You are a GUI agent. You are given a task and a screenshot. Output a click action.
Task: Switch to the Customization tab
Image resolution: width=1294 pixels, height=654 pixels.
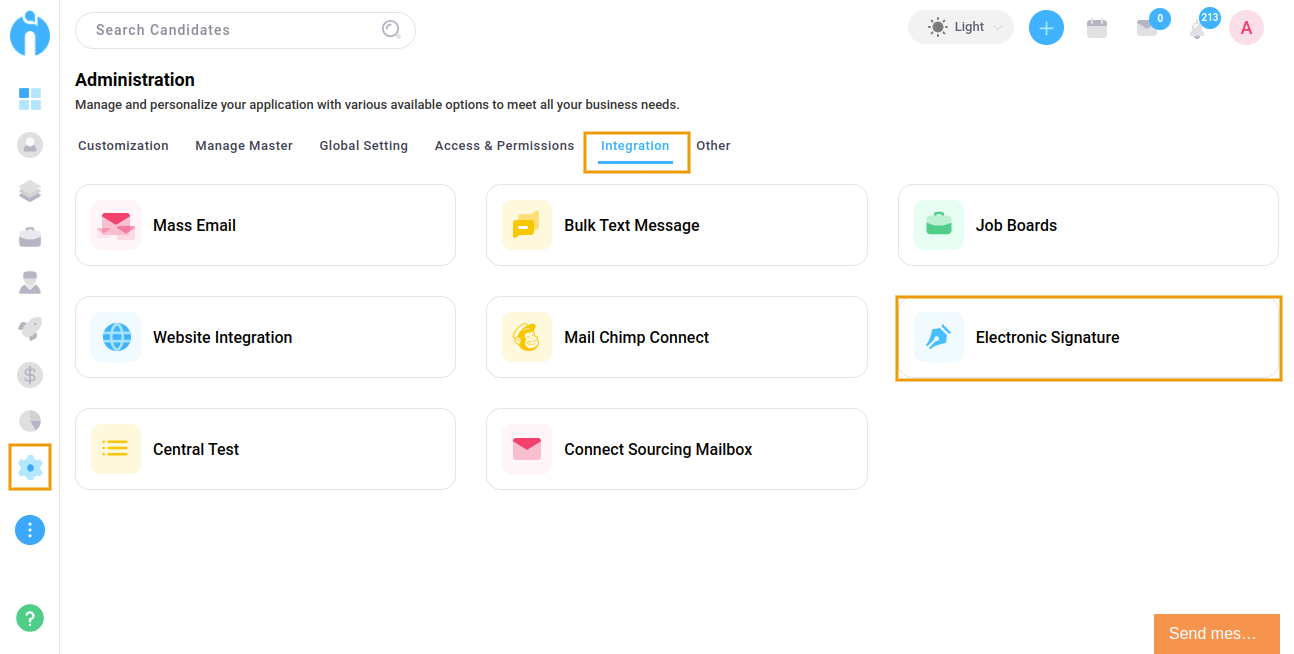tap(123, 146)
